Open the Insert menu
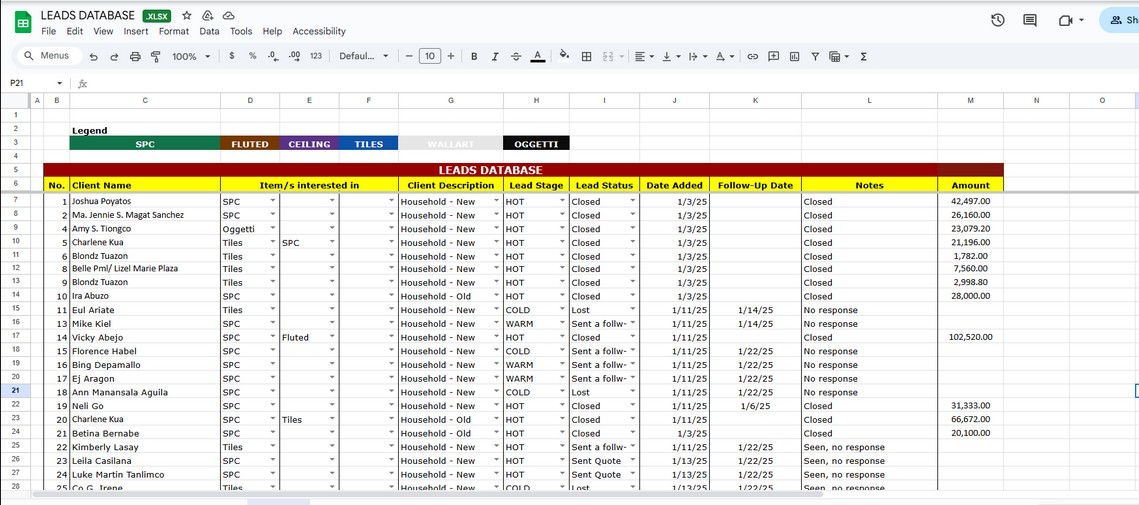Image resolution: width=1139 pixels, height=505 pixels. (136, 31)
